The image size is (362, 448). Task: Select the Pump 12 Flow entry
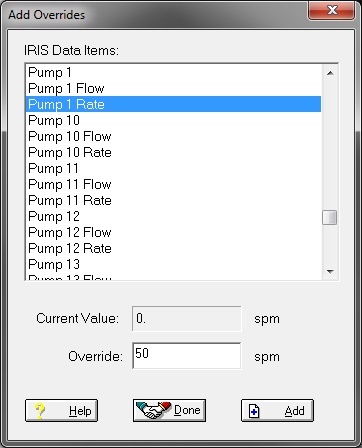click(173, 232)
